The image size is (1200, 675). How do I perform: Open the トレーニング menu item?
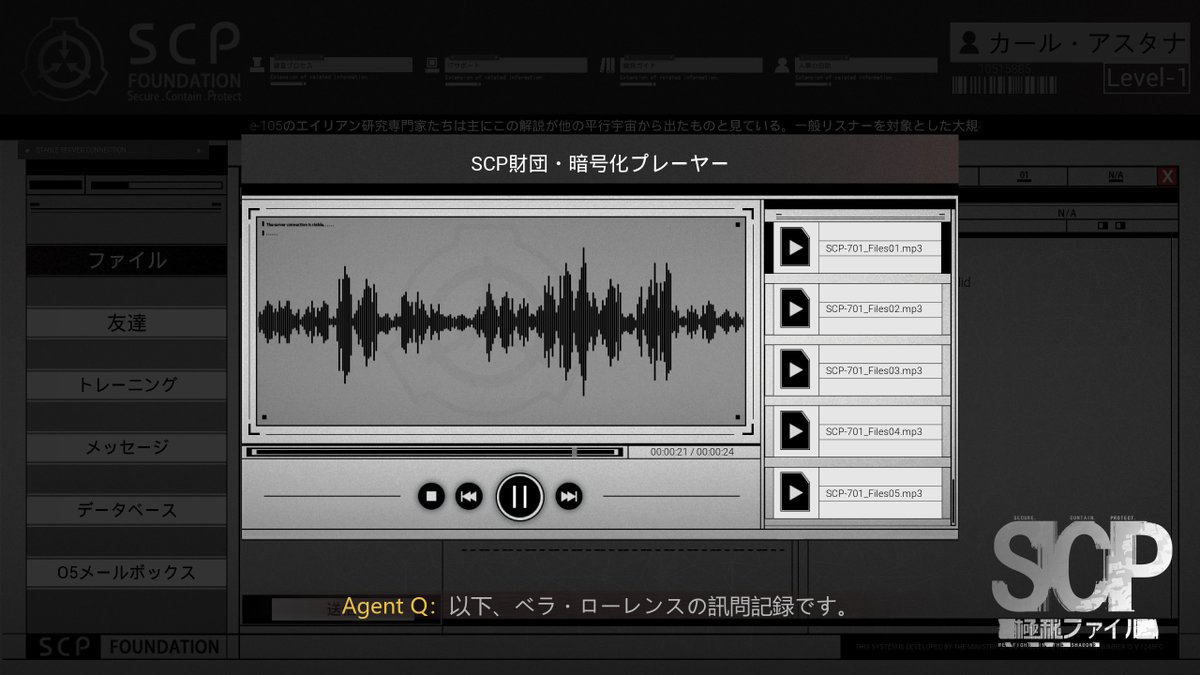point(127,385)
